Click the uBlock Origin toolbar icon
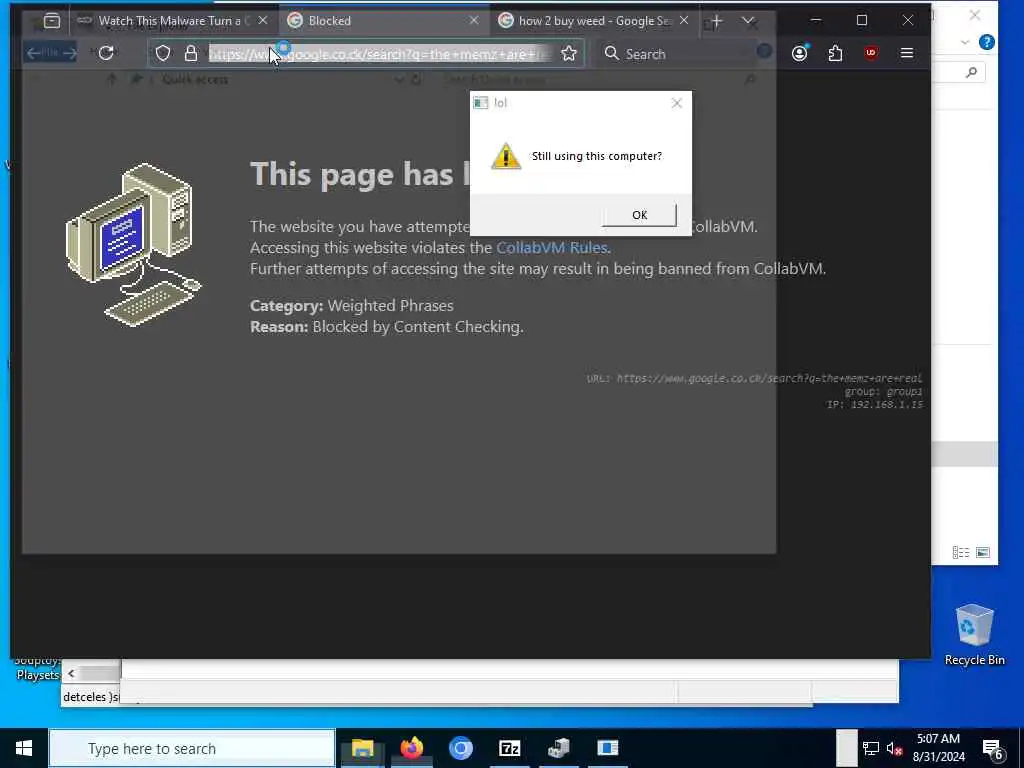The height and width of the screenshot is (768, 1024). click(871, 53)
